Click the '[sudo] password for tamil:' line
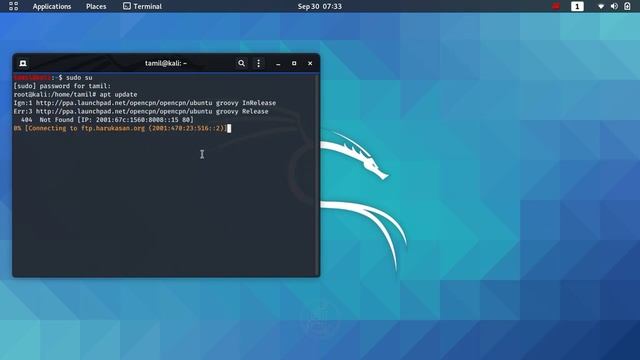The image size is (640, 360). point(62,86)
